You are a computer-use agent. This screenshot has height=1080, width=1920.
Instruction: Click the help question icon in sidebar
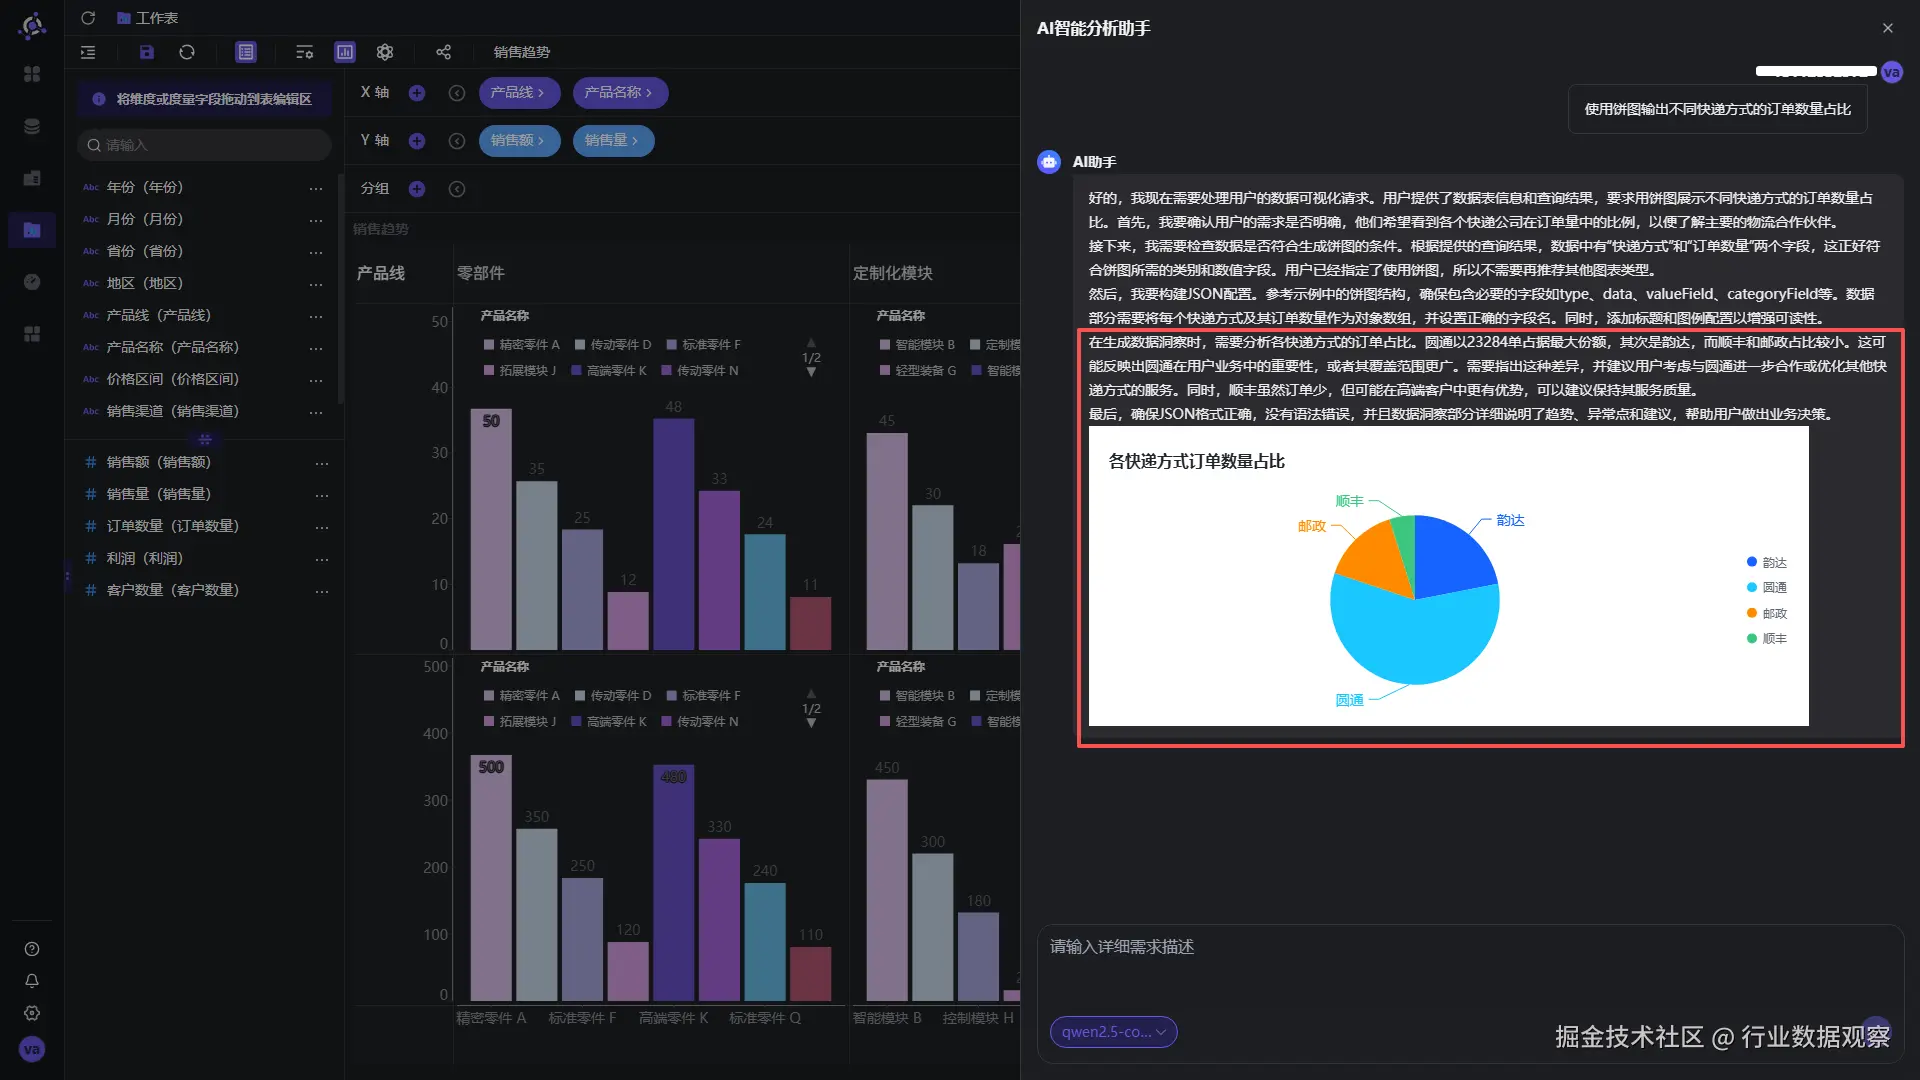tap(32, 949)
